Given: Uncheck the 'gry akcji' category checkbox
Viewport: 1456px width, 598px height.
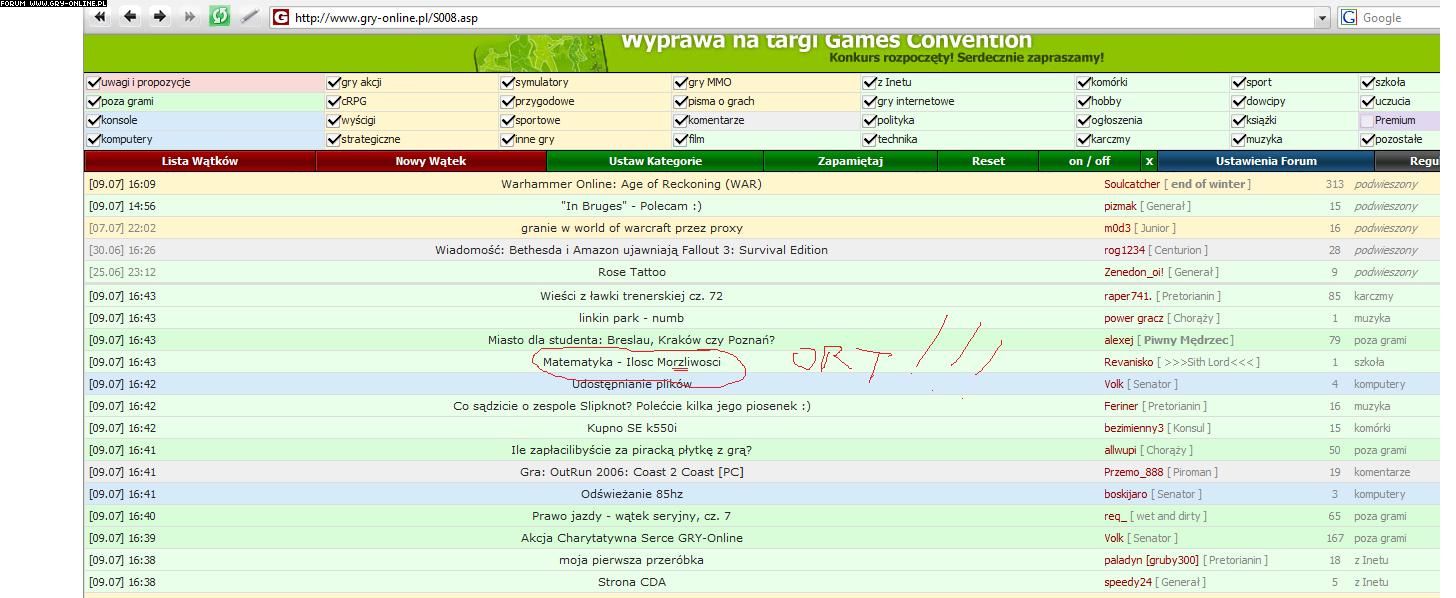Looking at the screenshot, I should pyautogui.click(x=334, y=82).
